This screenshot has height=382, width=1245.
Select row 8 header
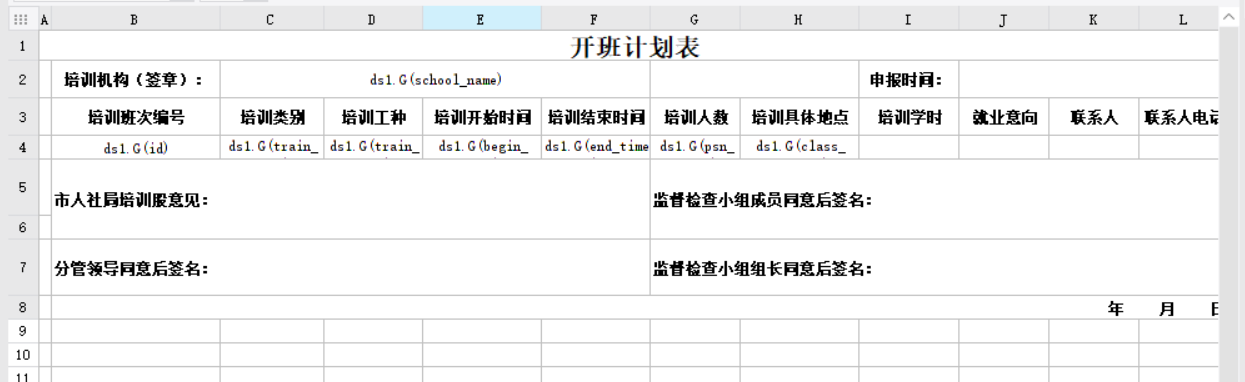22,308
